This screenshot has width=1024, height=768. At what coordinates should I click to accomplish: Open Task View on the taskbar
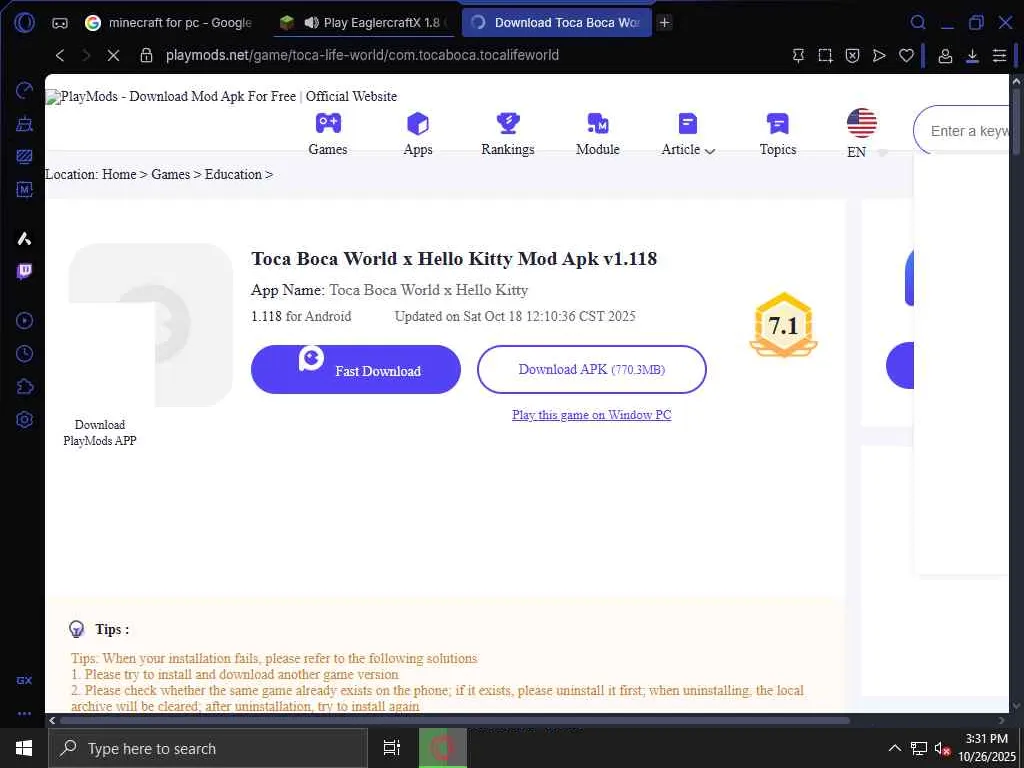(x=392, y=748)
